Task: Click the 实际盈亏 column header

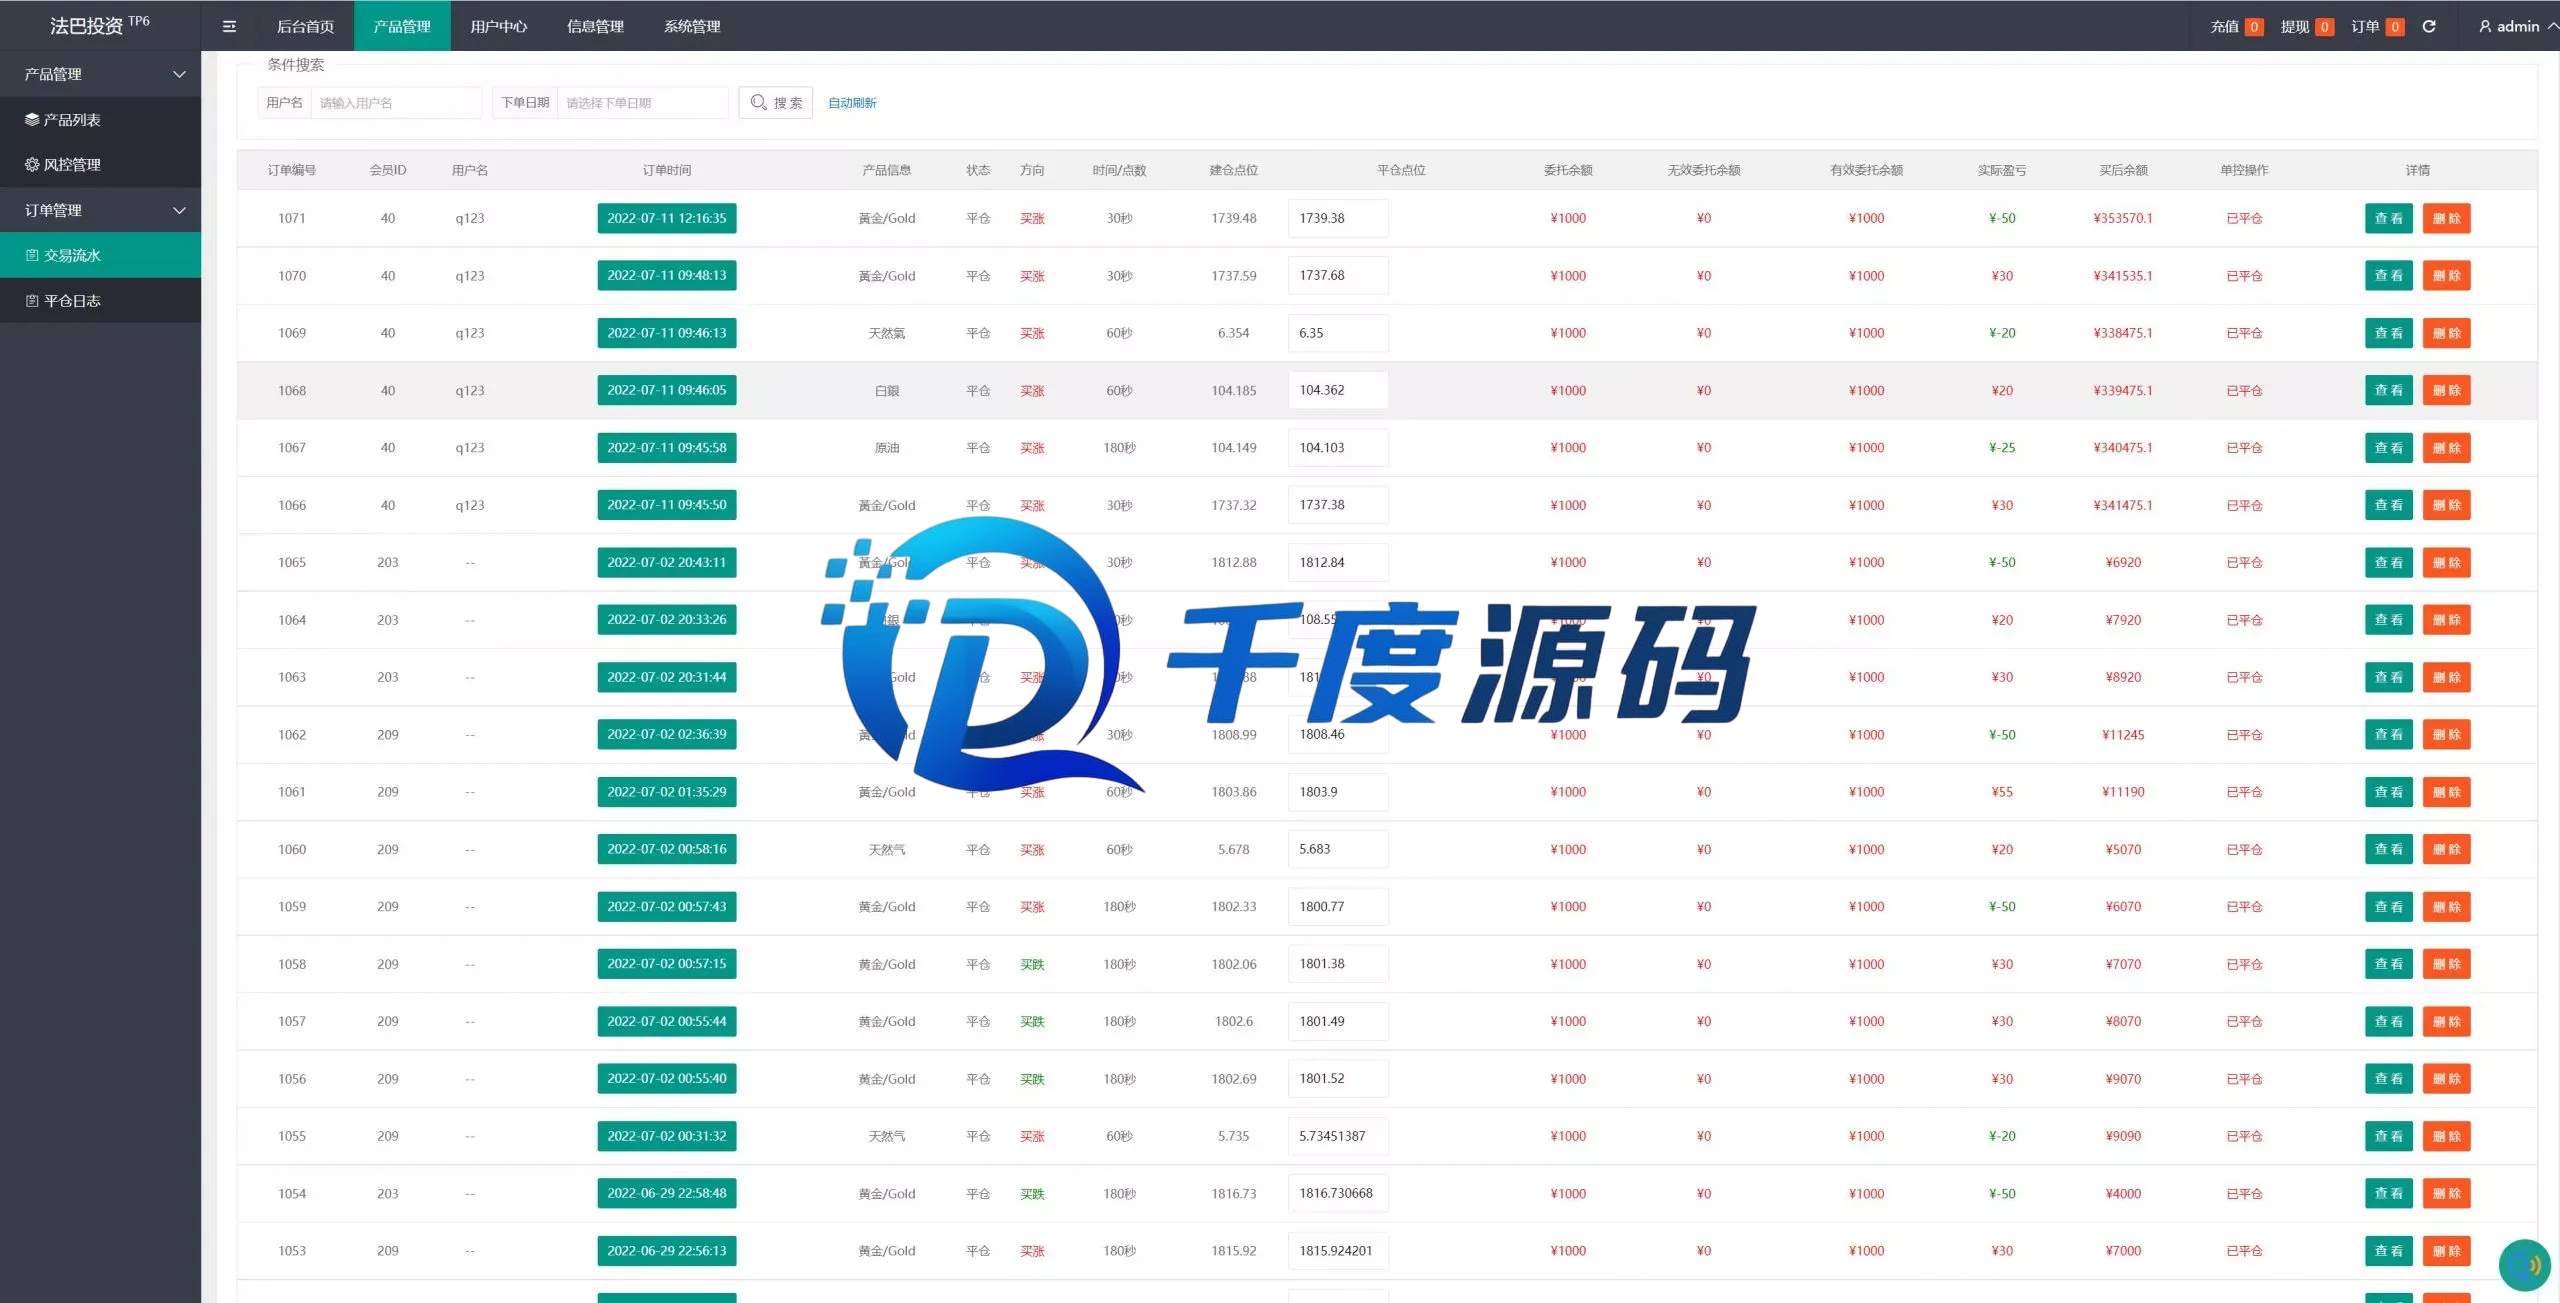Action: coord(2002,170)
